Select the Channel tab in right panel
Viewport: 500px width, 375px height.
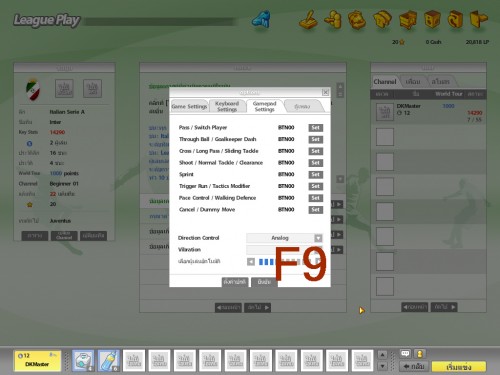coord(385,82)
